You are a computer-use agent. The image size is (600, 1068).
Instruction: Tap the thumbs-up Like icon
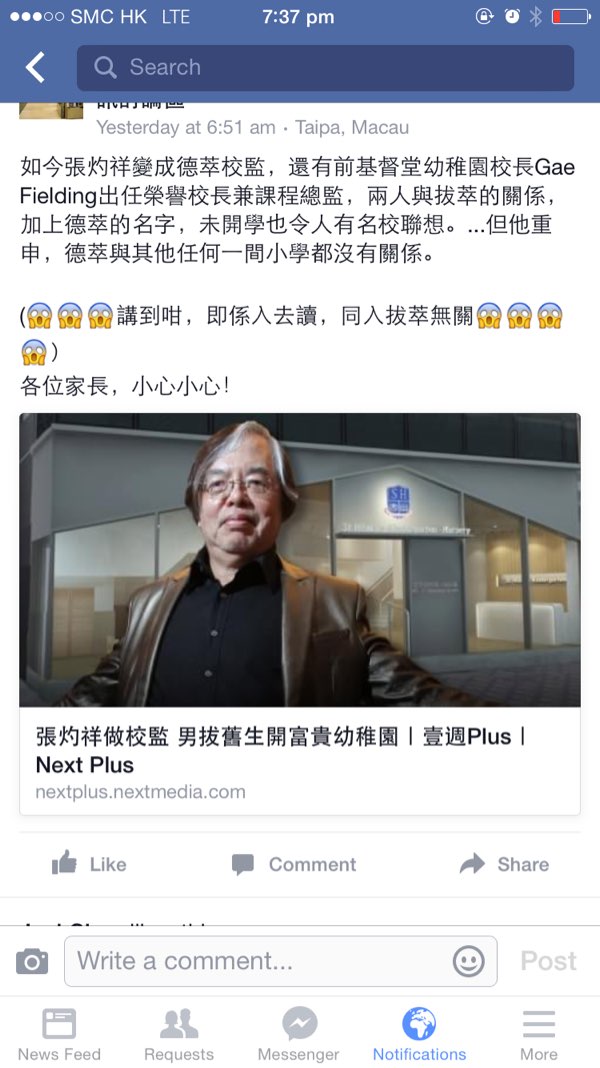tap(65, 864)
